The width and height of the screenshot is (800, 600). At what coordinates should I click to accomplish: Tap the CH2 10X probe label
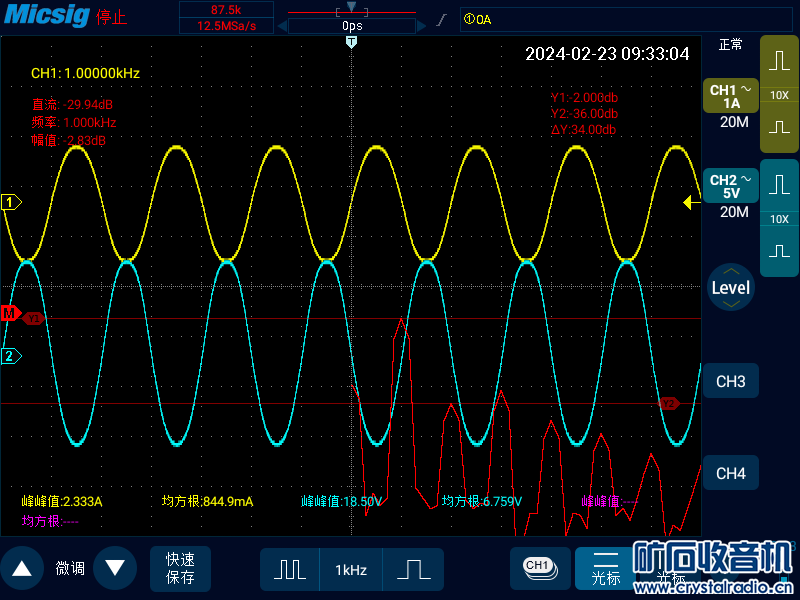[779, 219]
